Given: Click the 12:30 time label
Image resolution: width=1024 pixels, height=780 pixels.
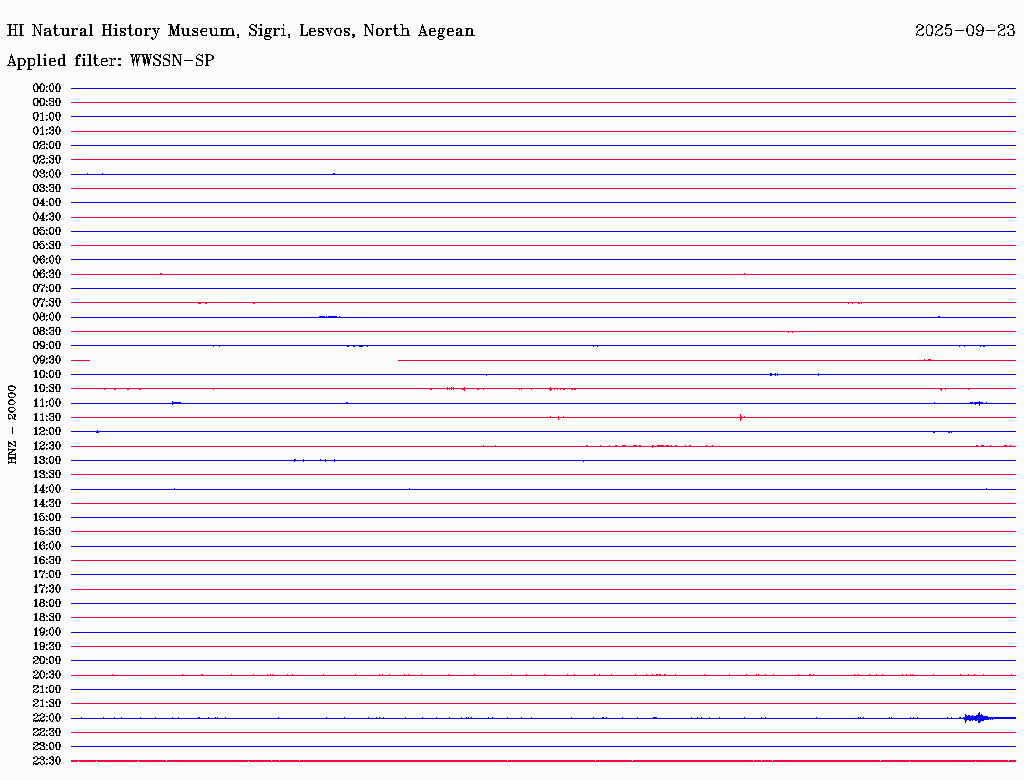Looking at the screenshot, I should [47, 446].
